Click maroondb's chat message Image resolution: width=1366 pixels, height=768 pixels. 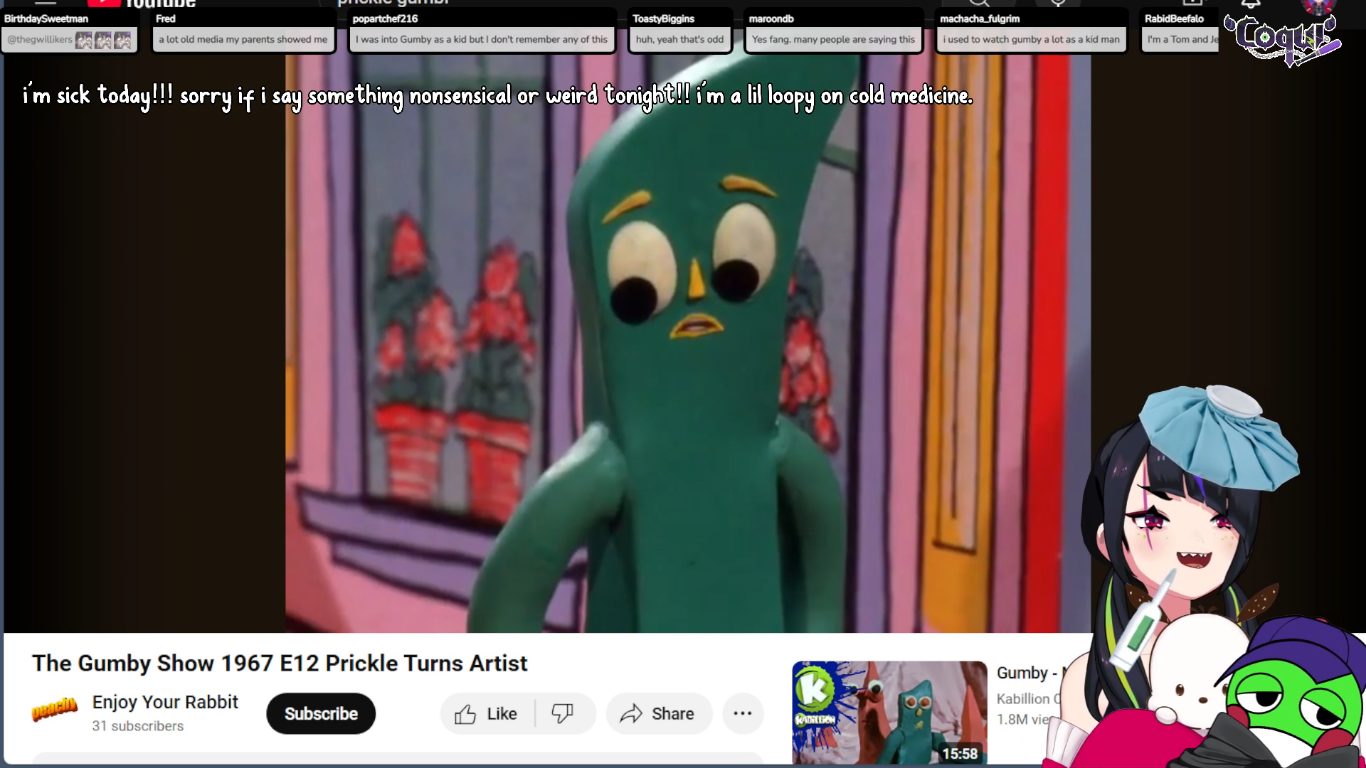(x=833, y=32)
